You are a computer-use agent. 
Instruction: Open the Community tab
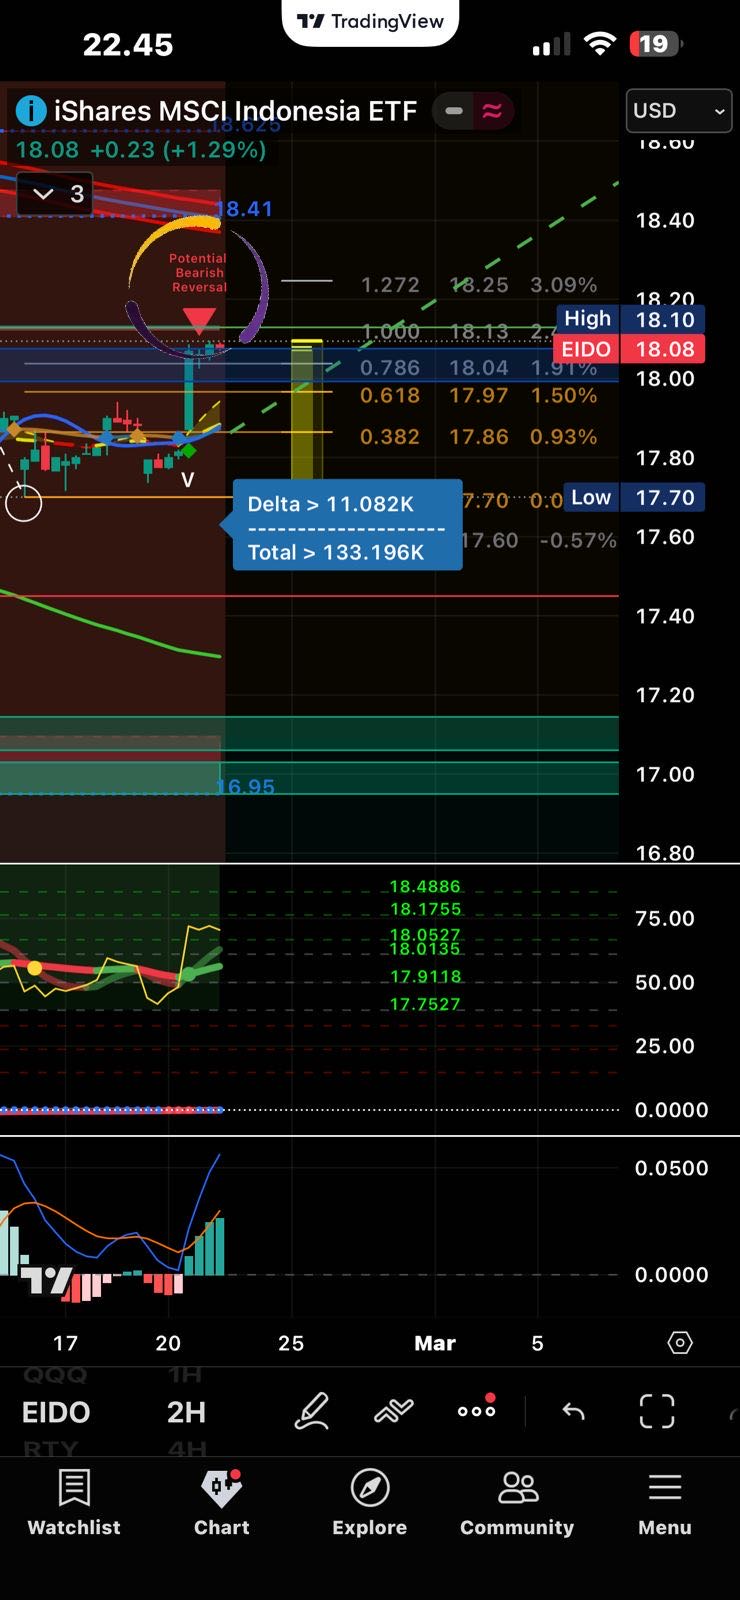click(517, 1502)
